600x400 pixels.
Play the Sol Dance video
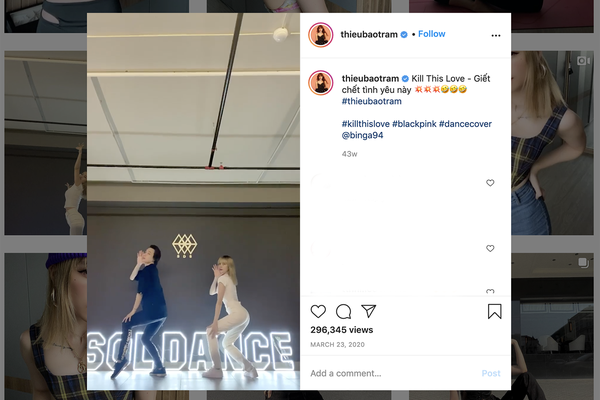(x=193, y=201)
